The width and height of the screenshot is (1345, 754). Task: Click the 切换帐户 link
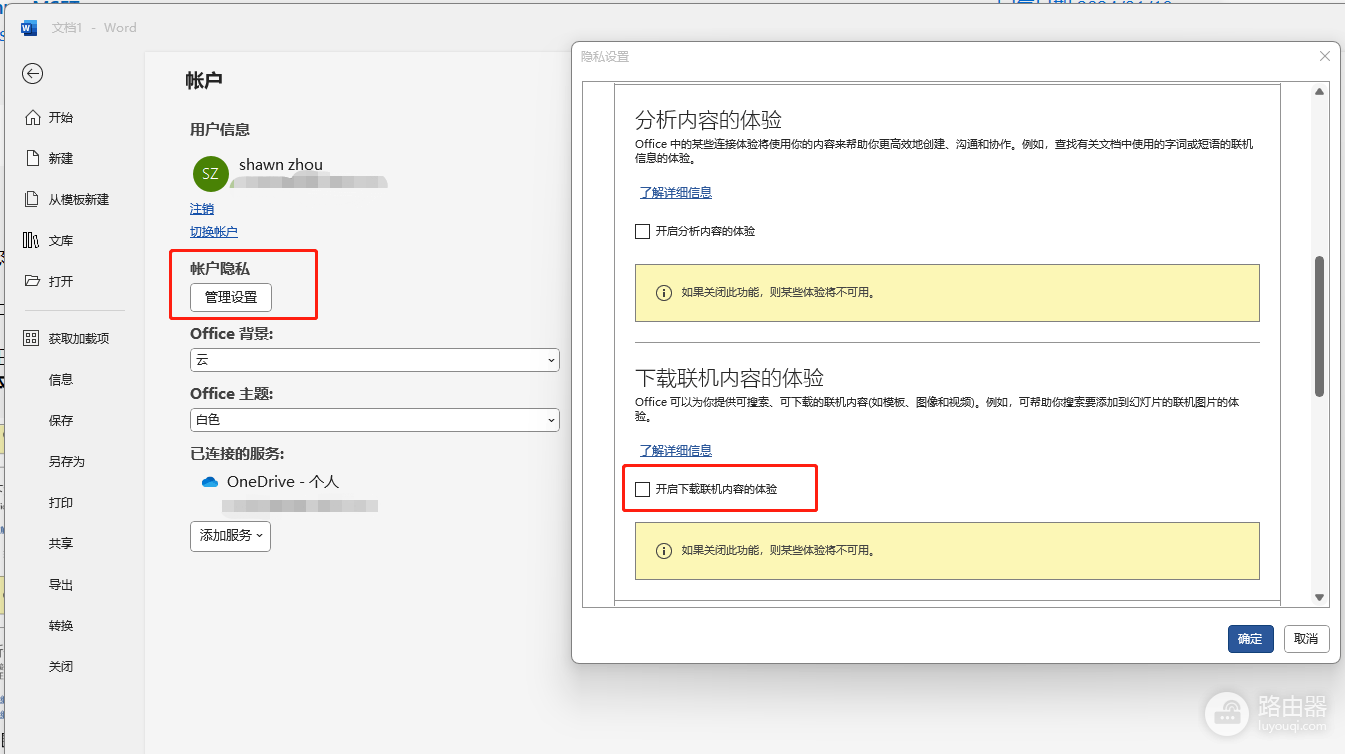tap(214, 232)
